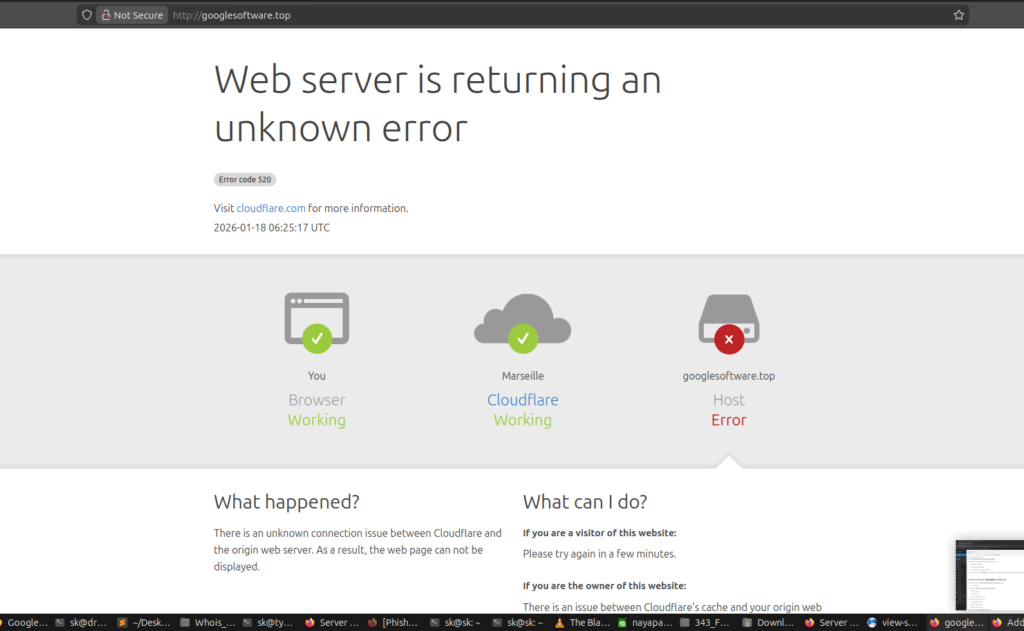Click the red error icon on Host

tap(728, 339)
